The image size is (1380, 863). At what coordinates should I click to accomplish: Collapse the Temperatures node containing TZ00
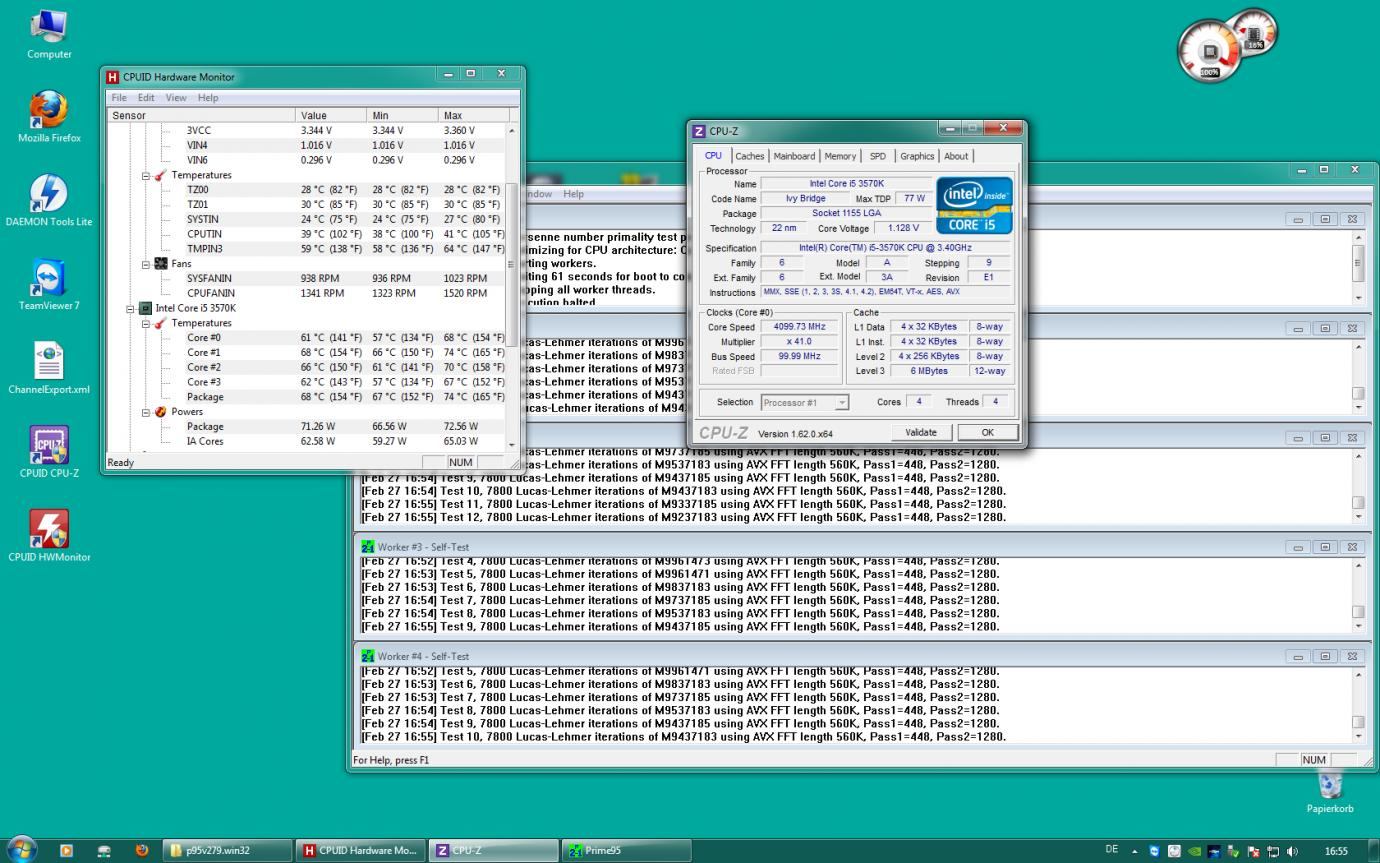tap(146, 175)
